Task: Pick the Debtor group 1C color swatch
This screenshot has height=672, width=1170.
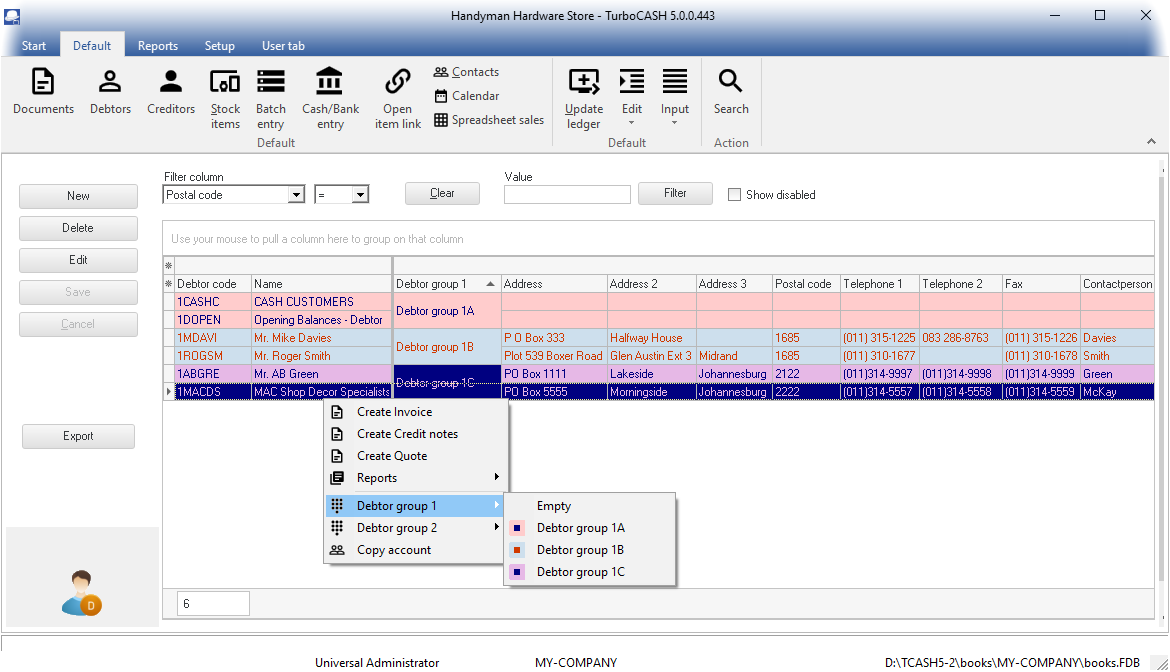Action: pos(518,572)
